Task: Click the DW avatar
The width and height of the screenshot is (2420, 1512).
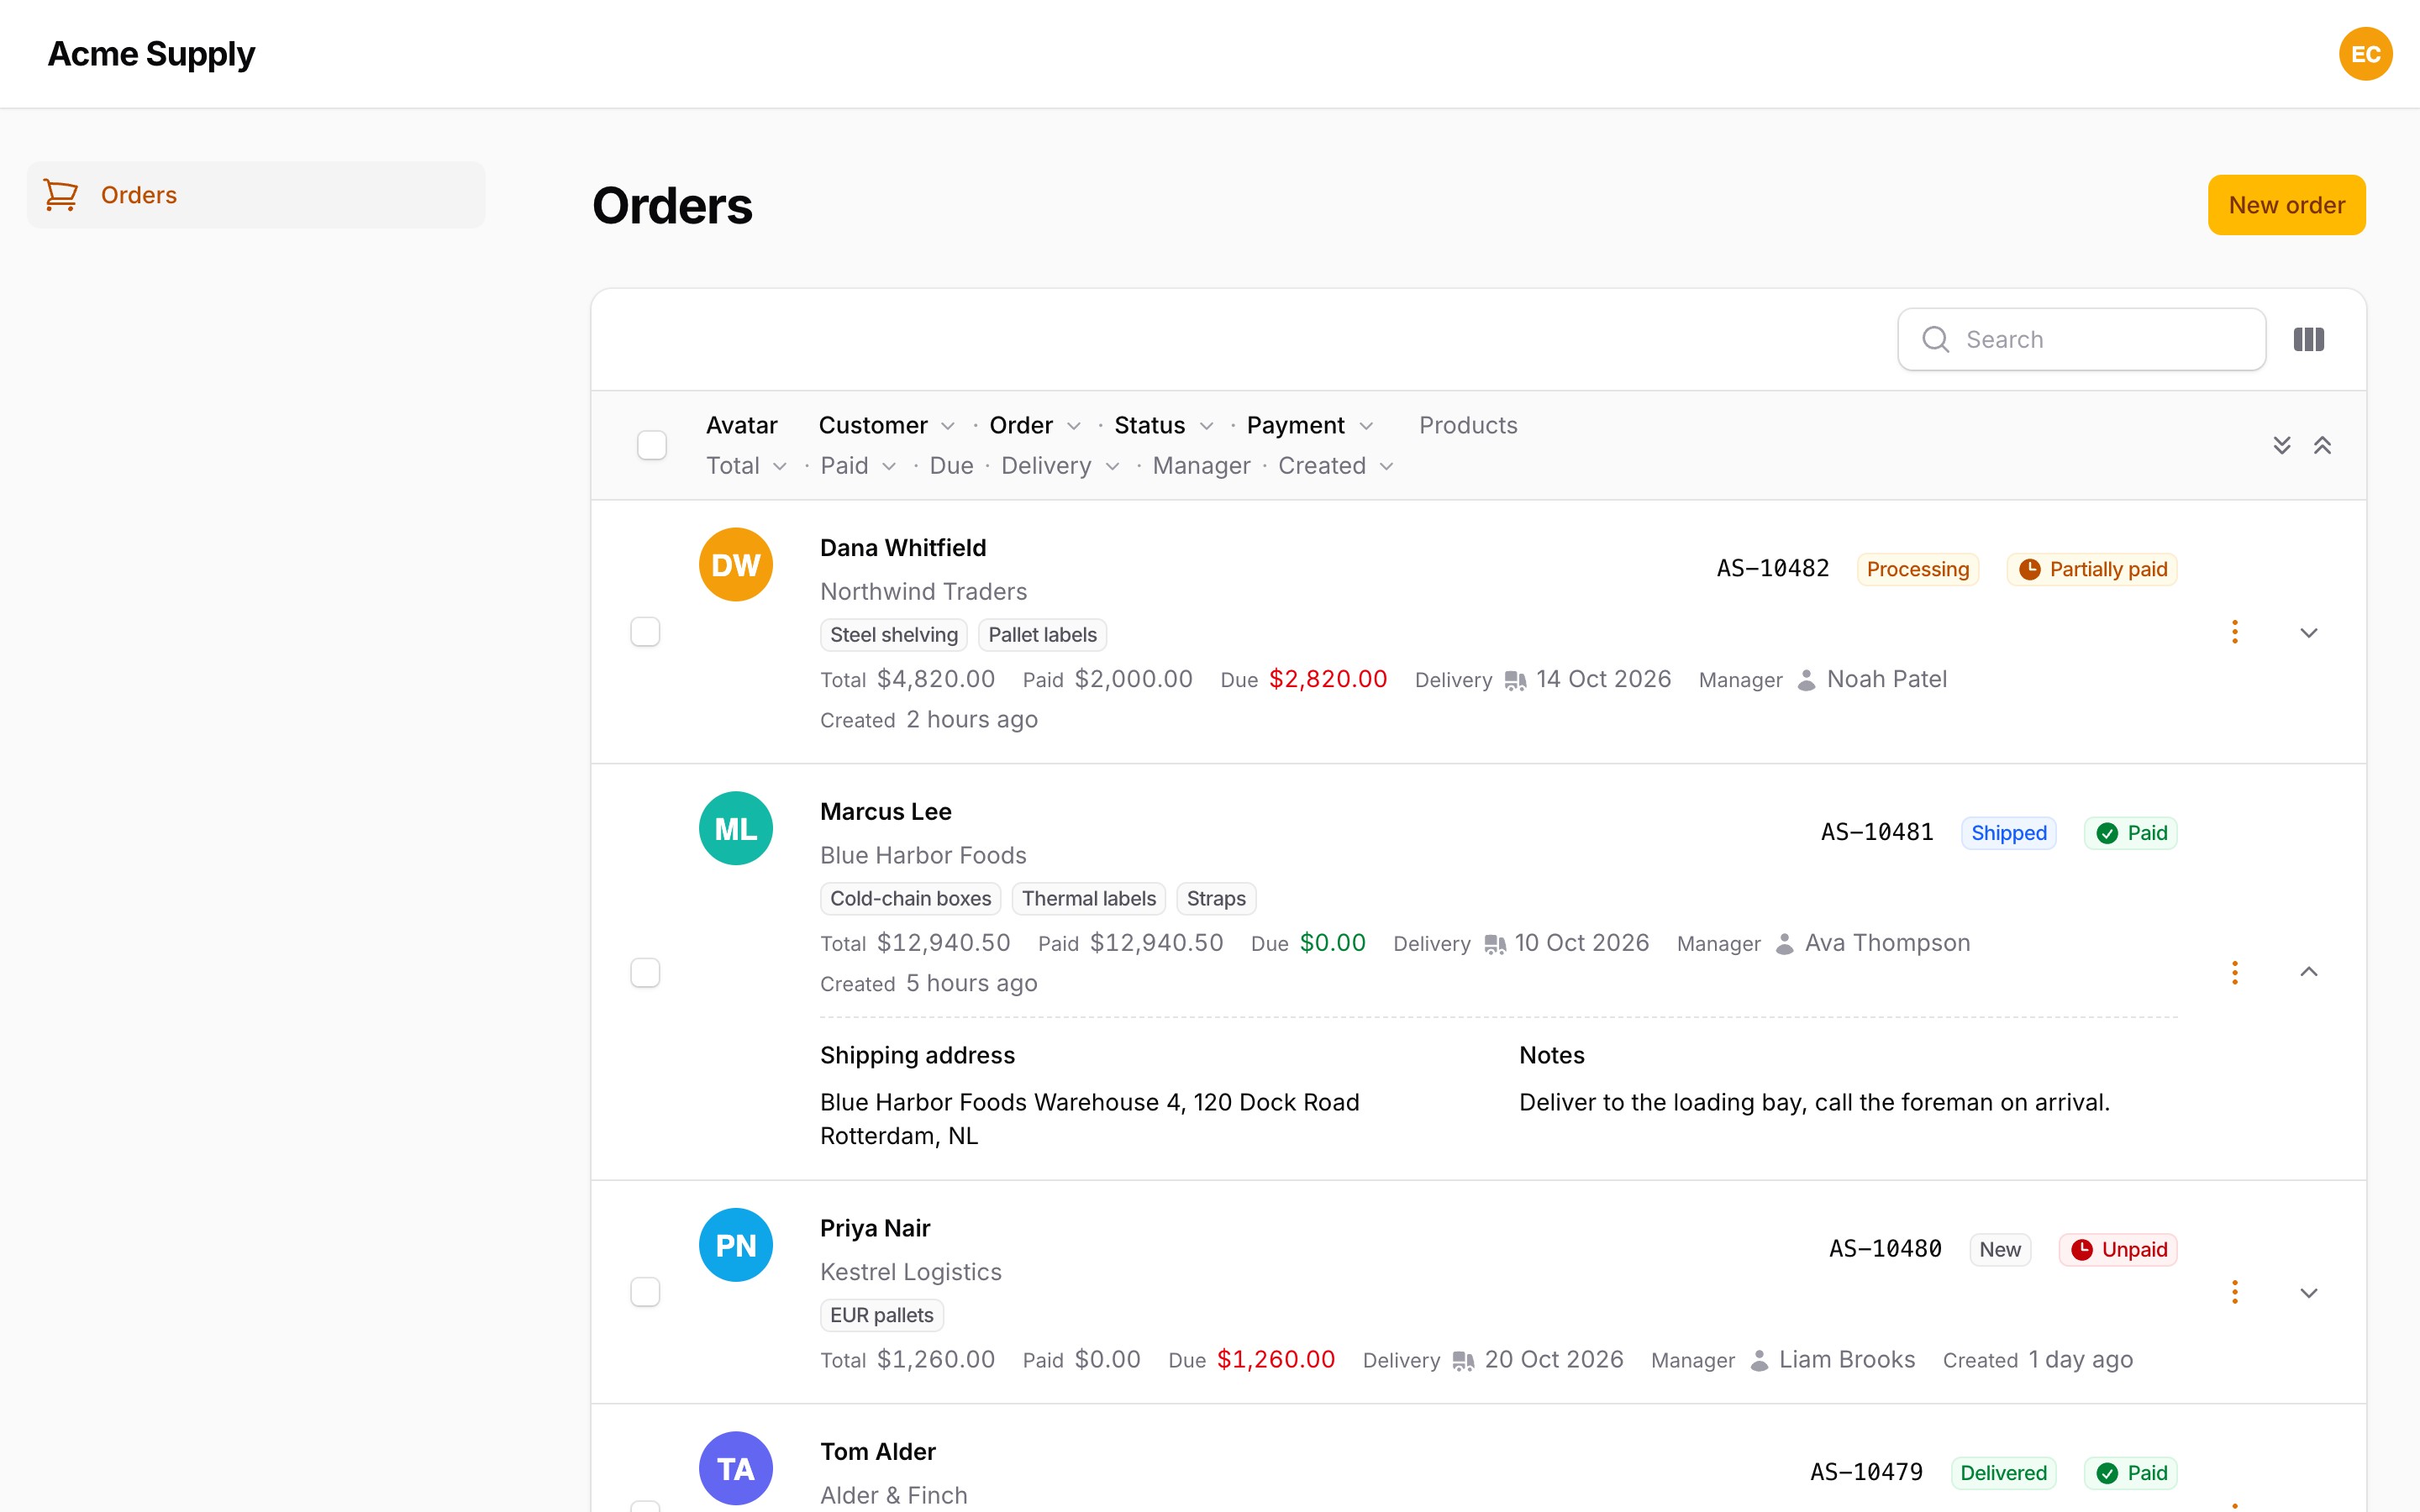Action: 736,565
